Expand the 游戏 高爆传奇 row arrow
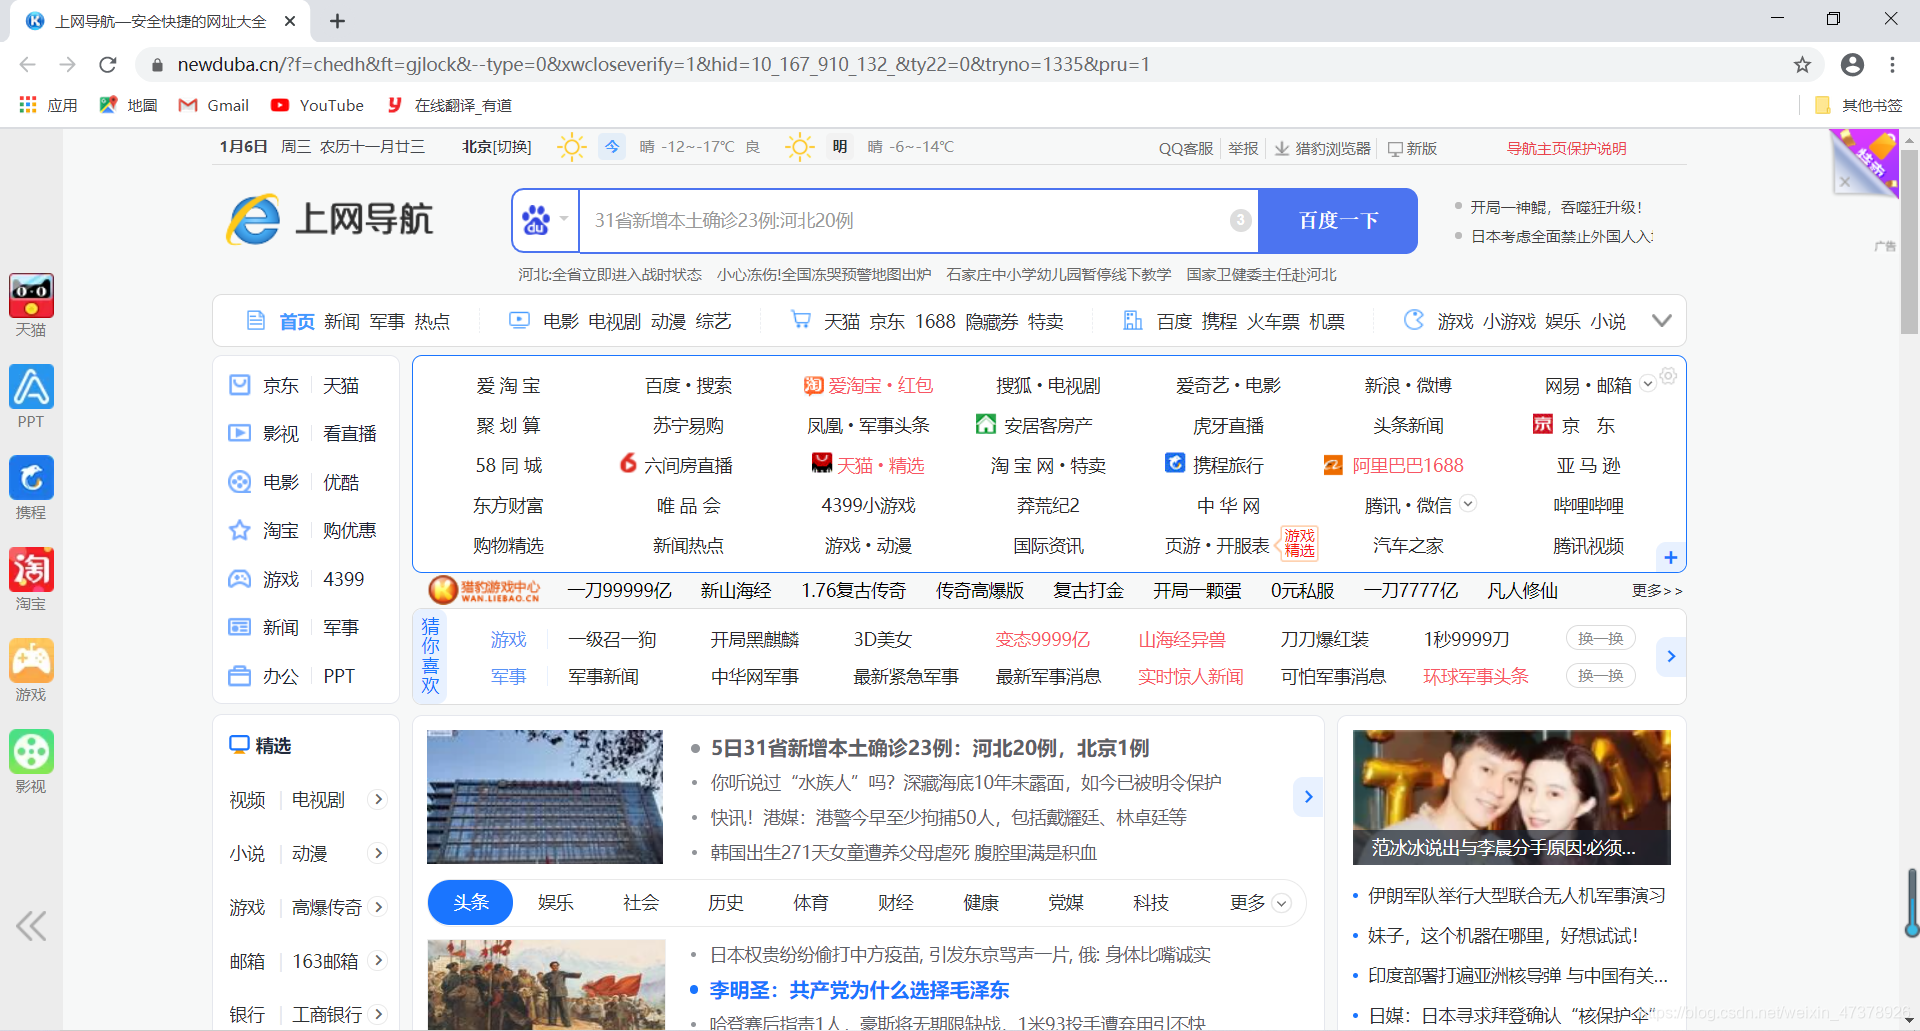Screen dimensions: 1920x1031 click(x=378, y=907)
